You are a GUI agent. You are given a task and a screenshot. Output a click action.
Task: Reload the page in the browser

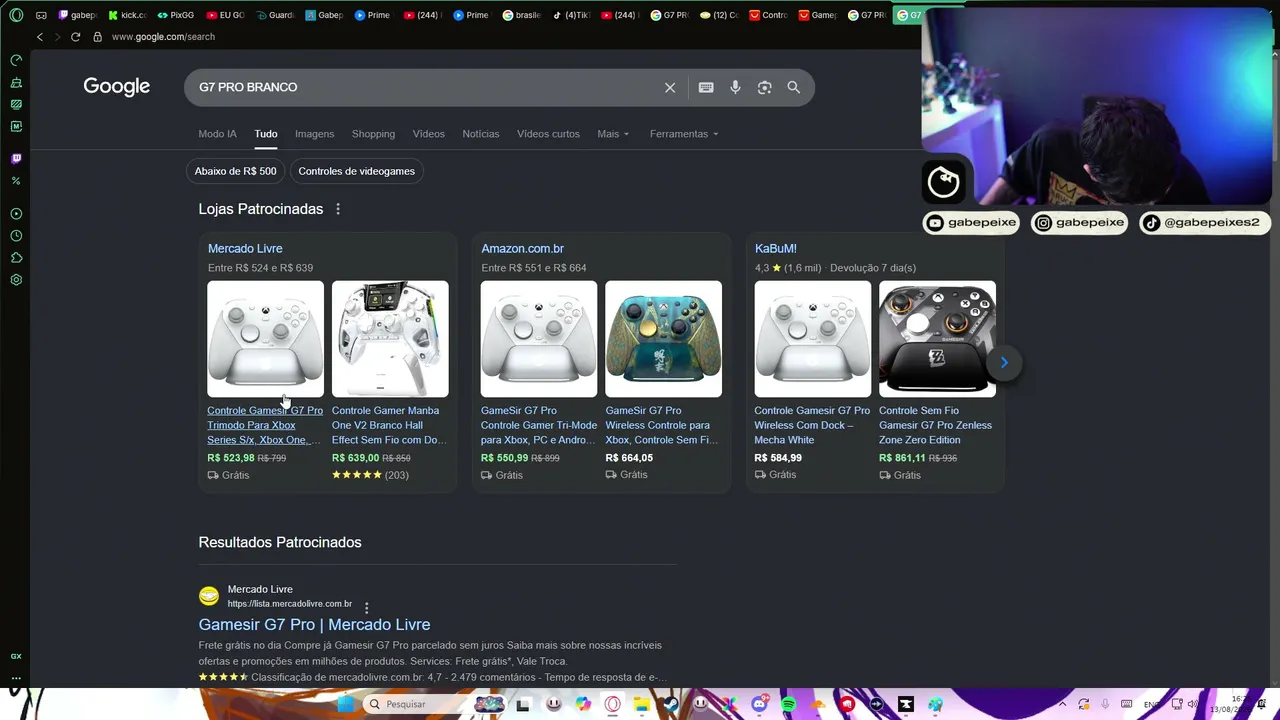point(75,37)
